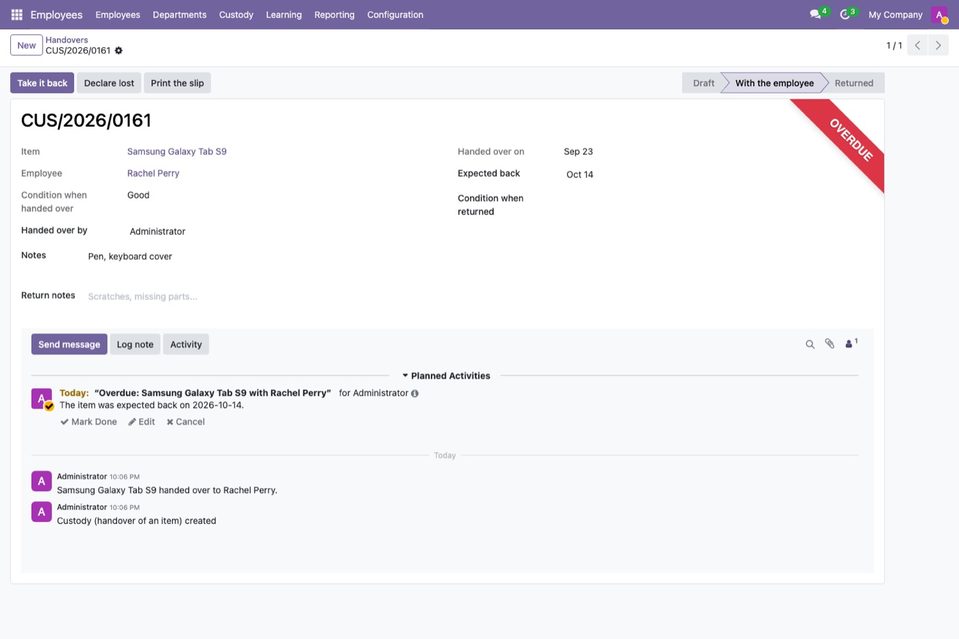Go to the previous record arrow
The width and height of the screenshot is (959, 639).
pos(917,45)
